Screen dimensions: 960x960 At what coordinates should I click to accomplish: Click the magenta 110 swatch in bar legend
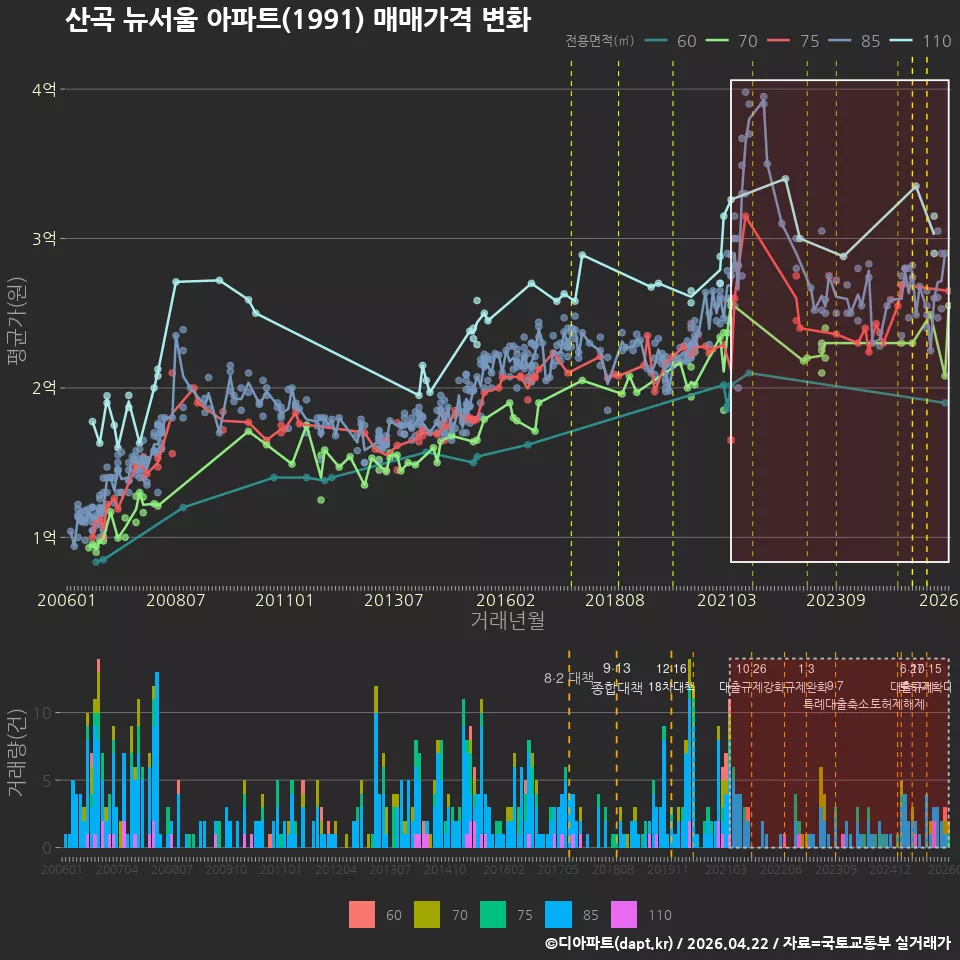click(x=624, y=915)
